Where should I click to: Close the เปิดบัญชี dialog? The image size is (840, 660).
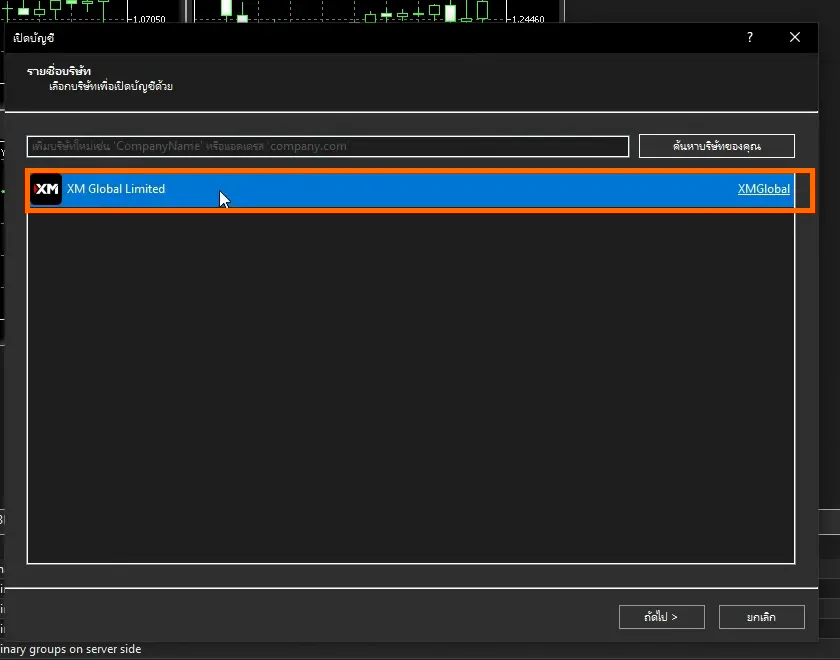[795, 38]
